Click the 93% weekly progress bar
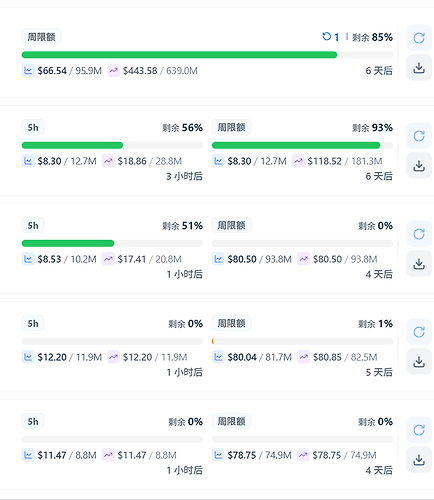 (x=302, y=145)
